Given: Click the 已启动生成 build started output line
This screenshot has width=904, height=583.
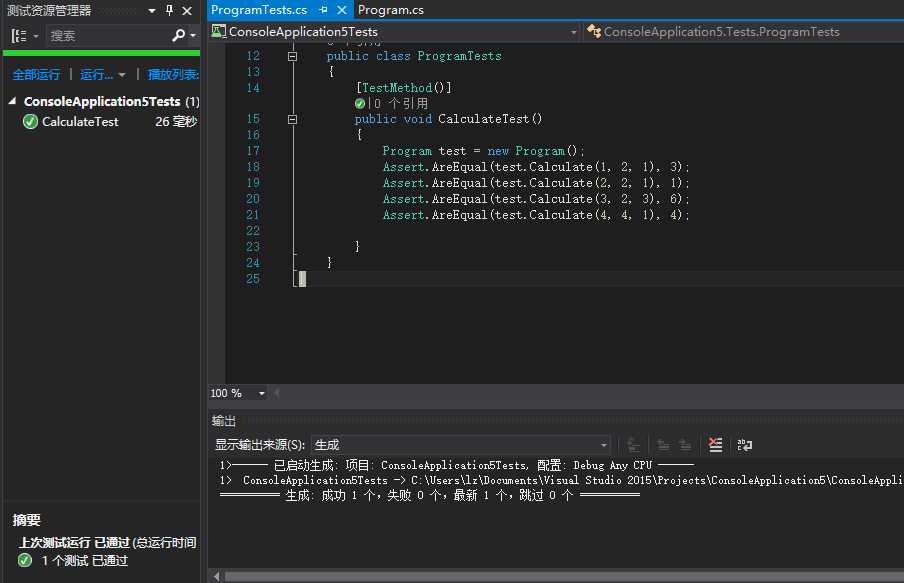Looking at the screenshot, I should pyautogui.click(x=457, y=465).
